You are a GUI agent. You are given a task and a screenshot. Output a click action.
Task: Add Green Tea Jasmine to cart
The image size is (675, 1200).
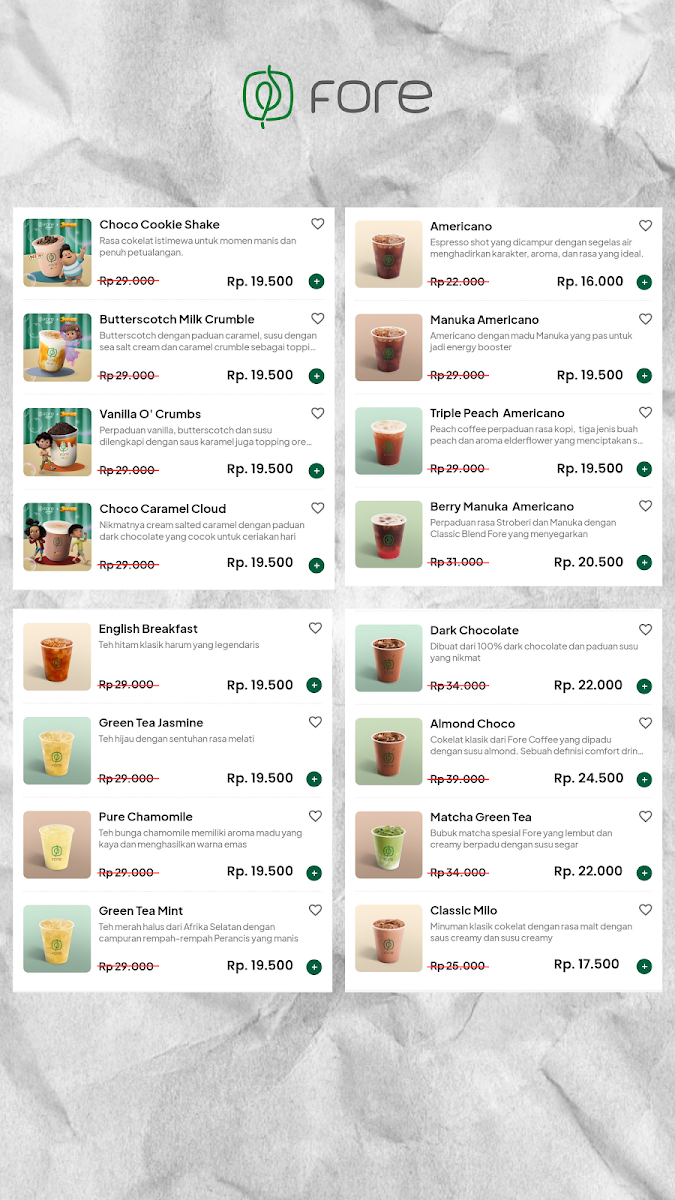point(314,779)
